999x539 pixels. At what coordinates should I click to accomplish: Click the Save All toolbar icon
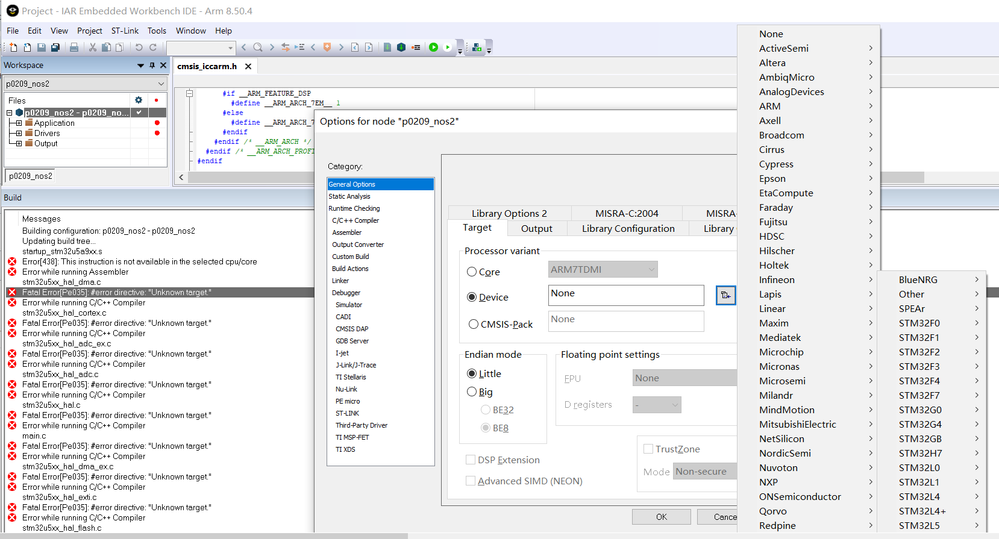point(55,47)
